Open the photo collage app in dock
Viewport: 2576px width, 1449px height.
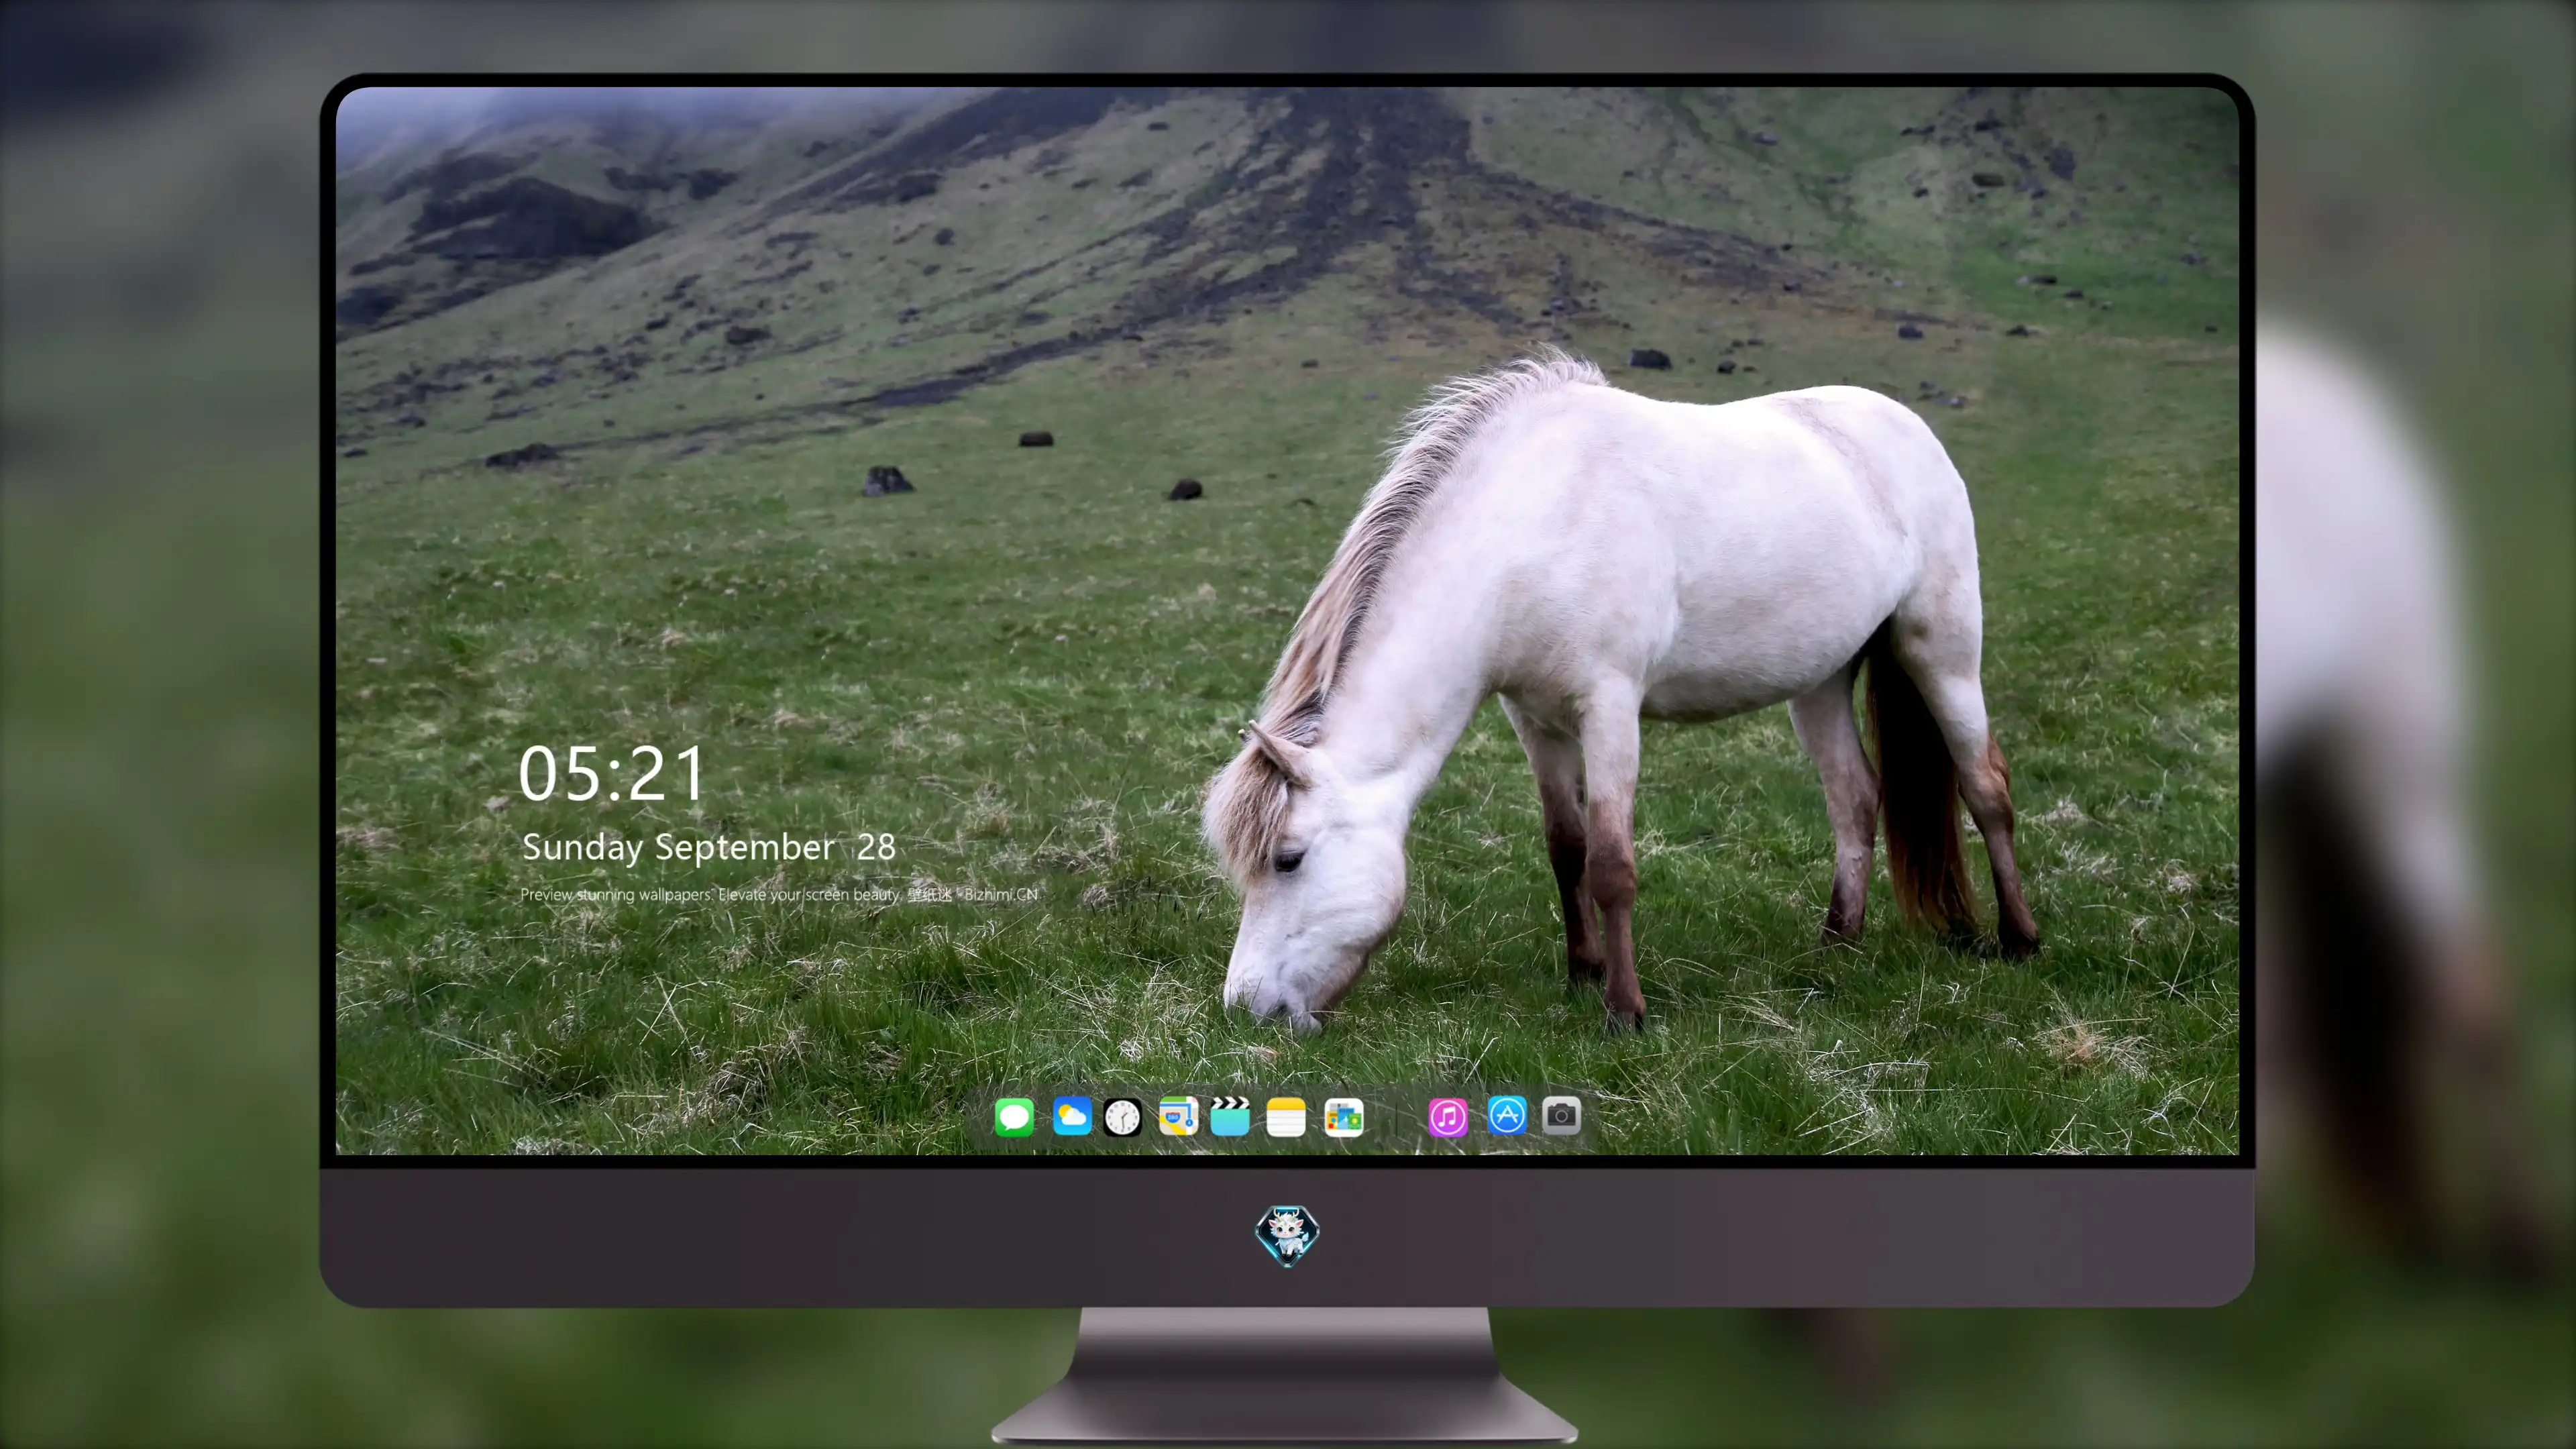1344,1117
